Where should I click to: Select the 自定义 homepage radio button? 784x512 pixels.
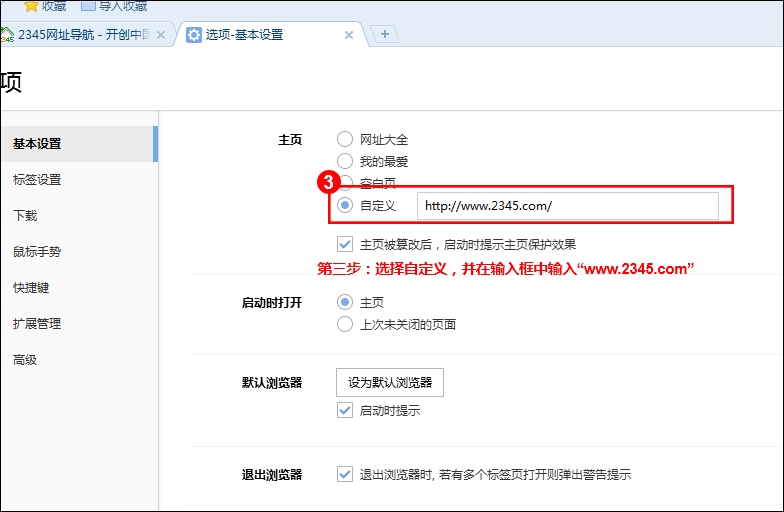(344, 205)
